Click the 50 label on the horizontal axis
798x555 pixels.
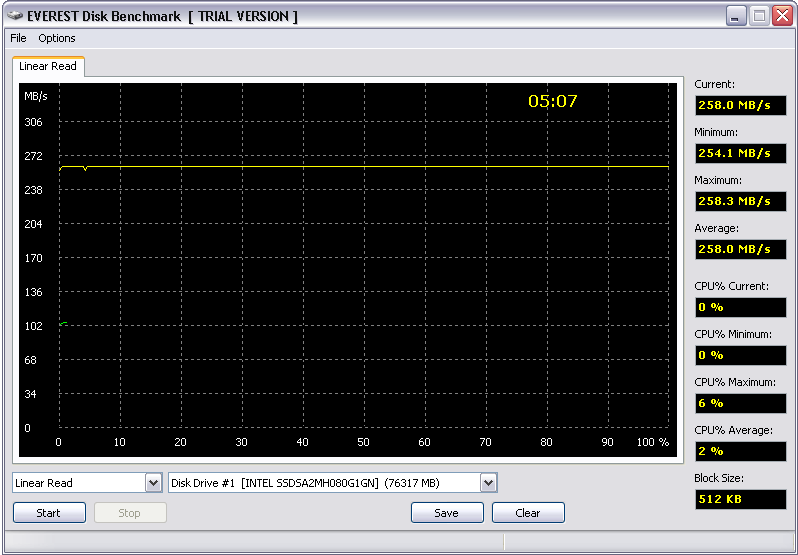pyautogui.click(x=363, y=442)
